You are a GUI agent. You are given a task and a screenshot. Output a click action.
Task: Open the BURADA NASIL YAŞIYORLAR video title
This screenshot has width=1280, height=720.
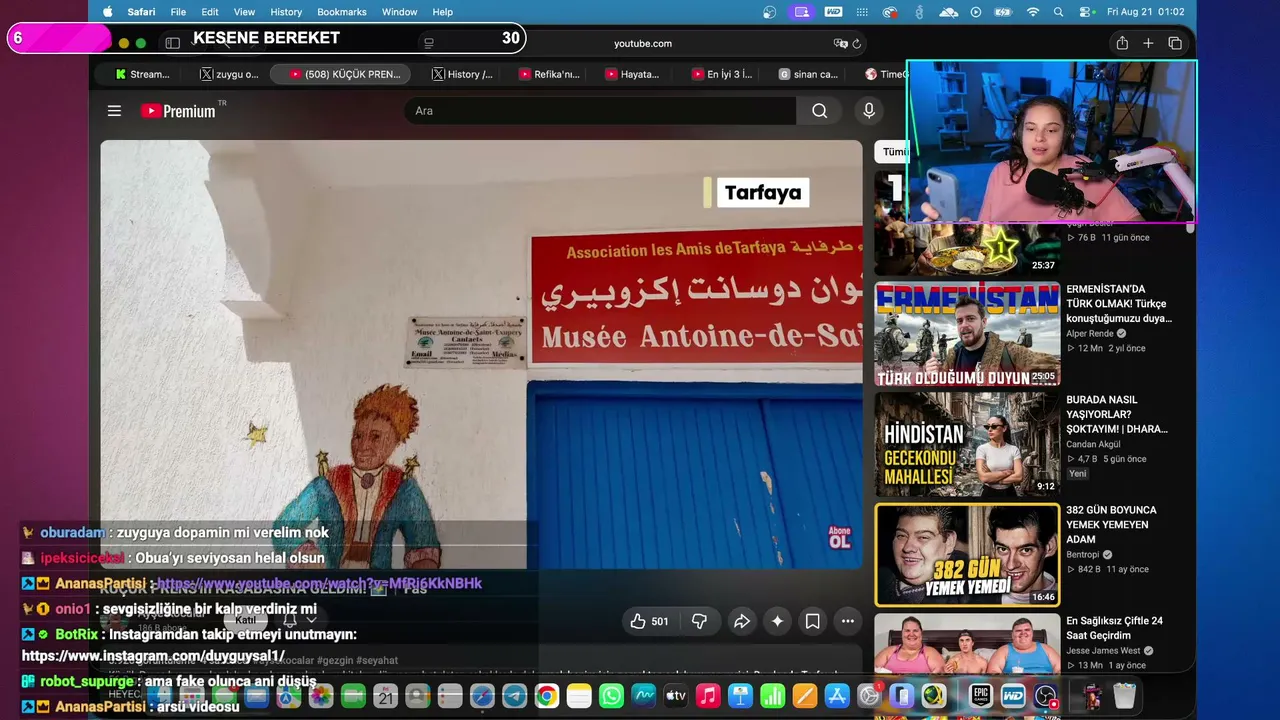pos(1117,414)
